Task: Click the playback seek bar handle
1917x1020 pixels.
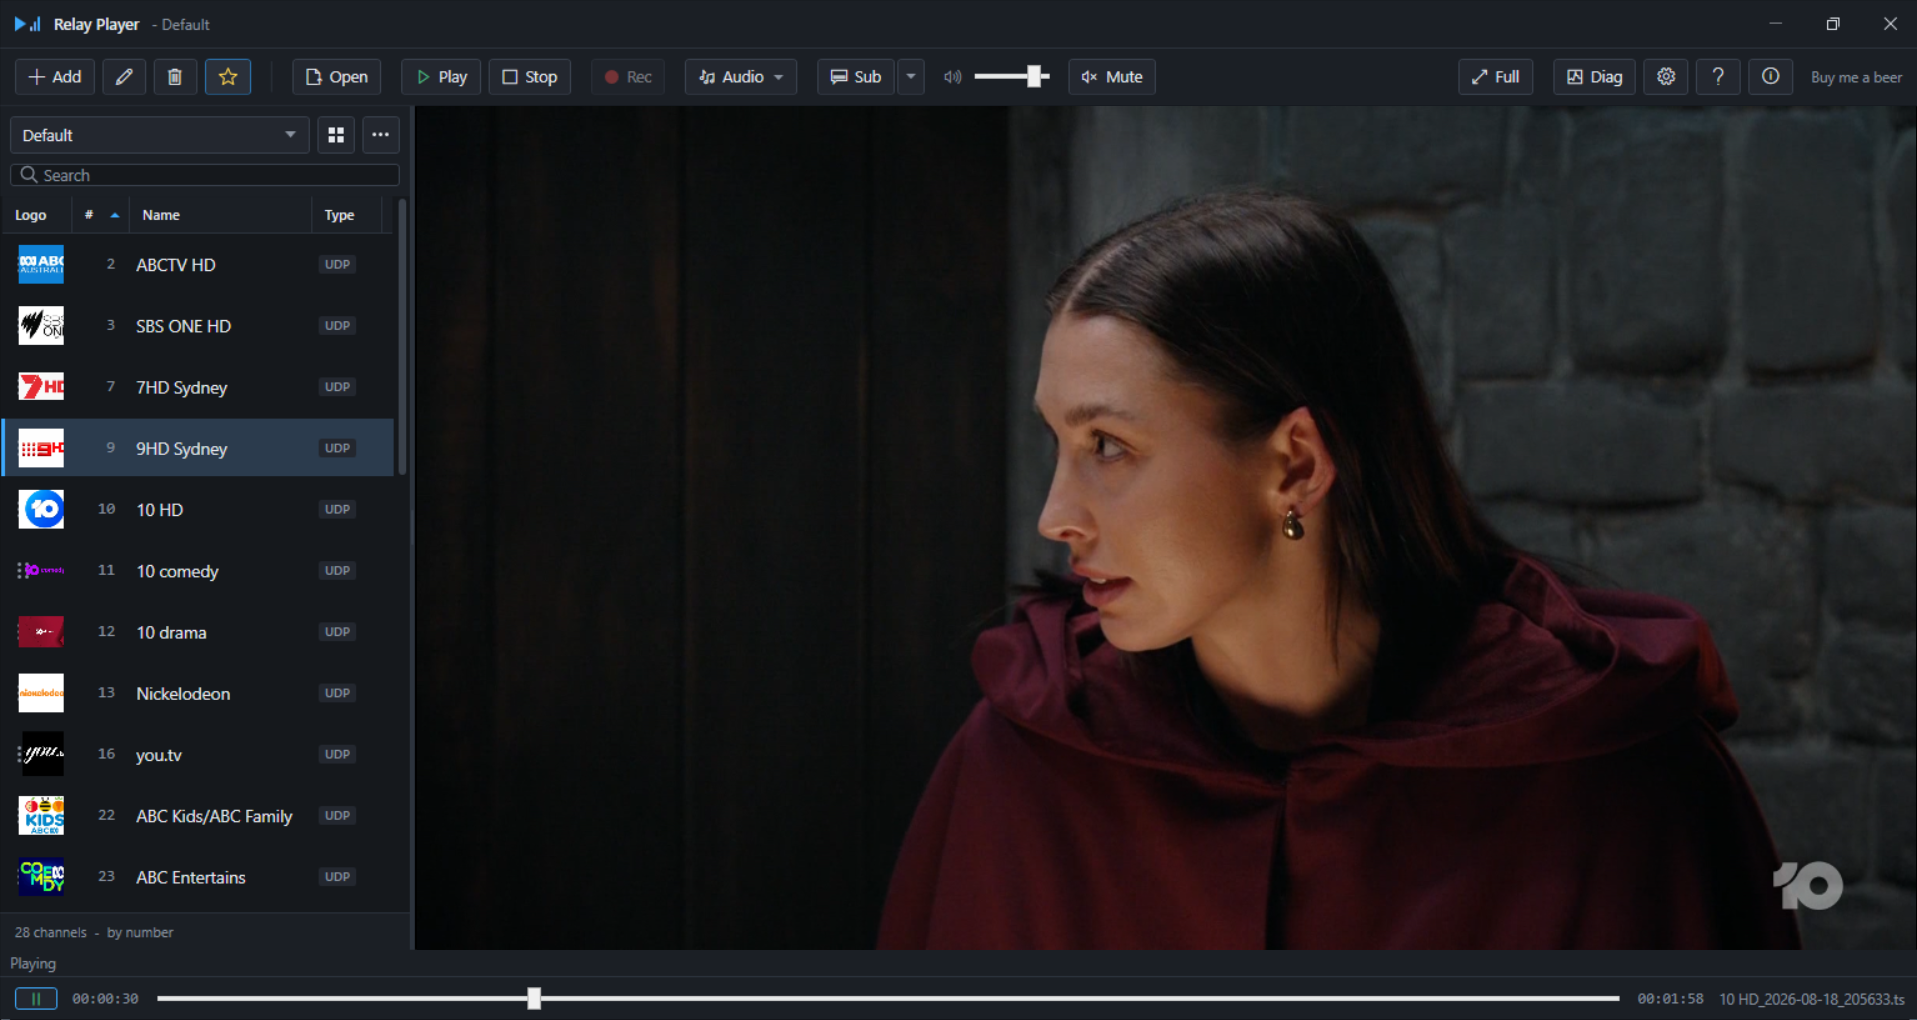Action: [x=534, y=998]
